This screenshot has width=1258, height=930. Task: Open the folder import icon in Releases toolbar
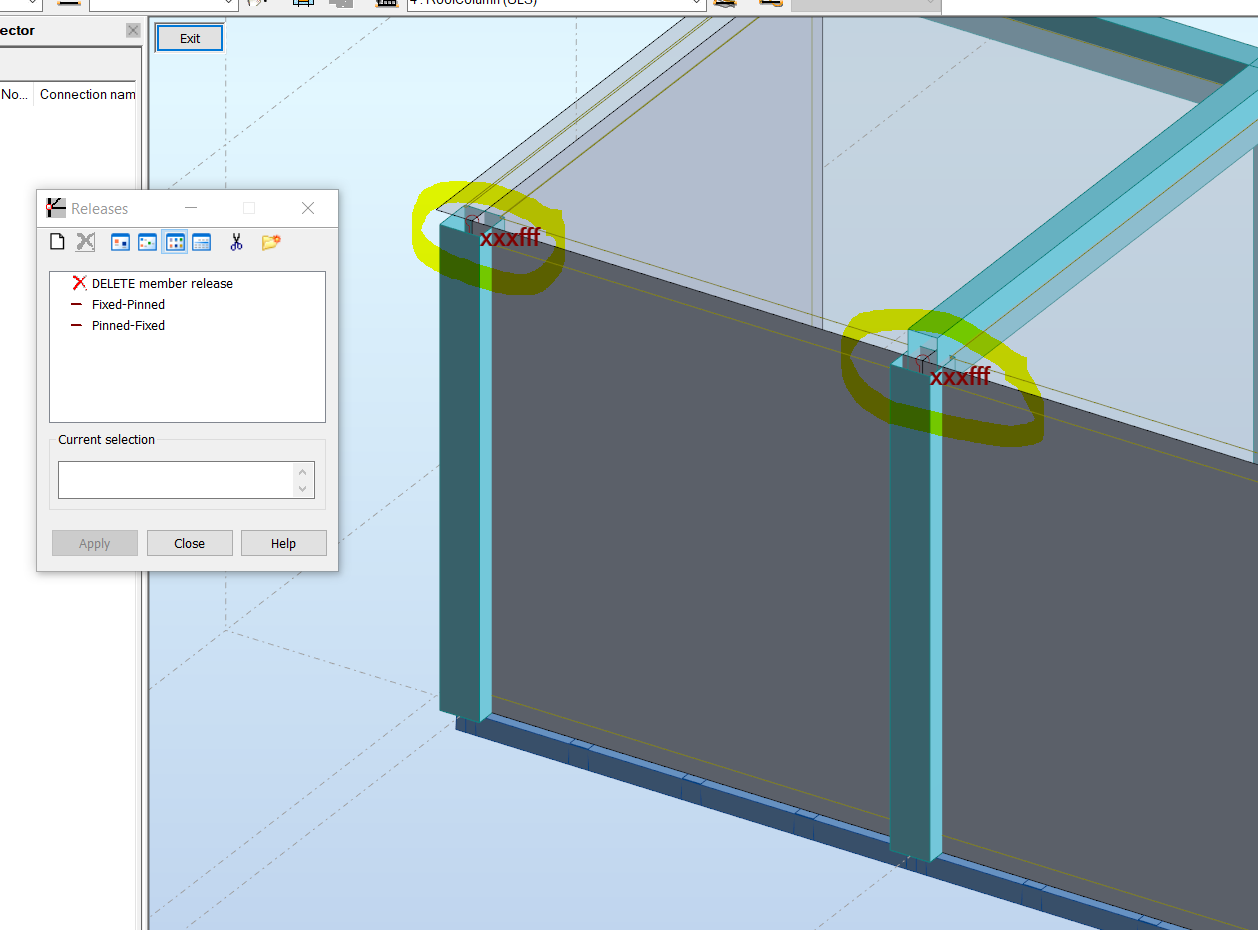coord(270,241)
